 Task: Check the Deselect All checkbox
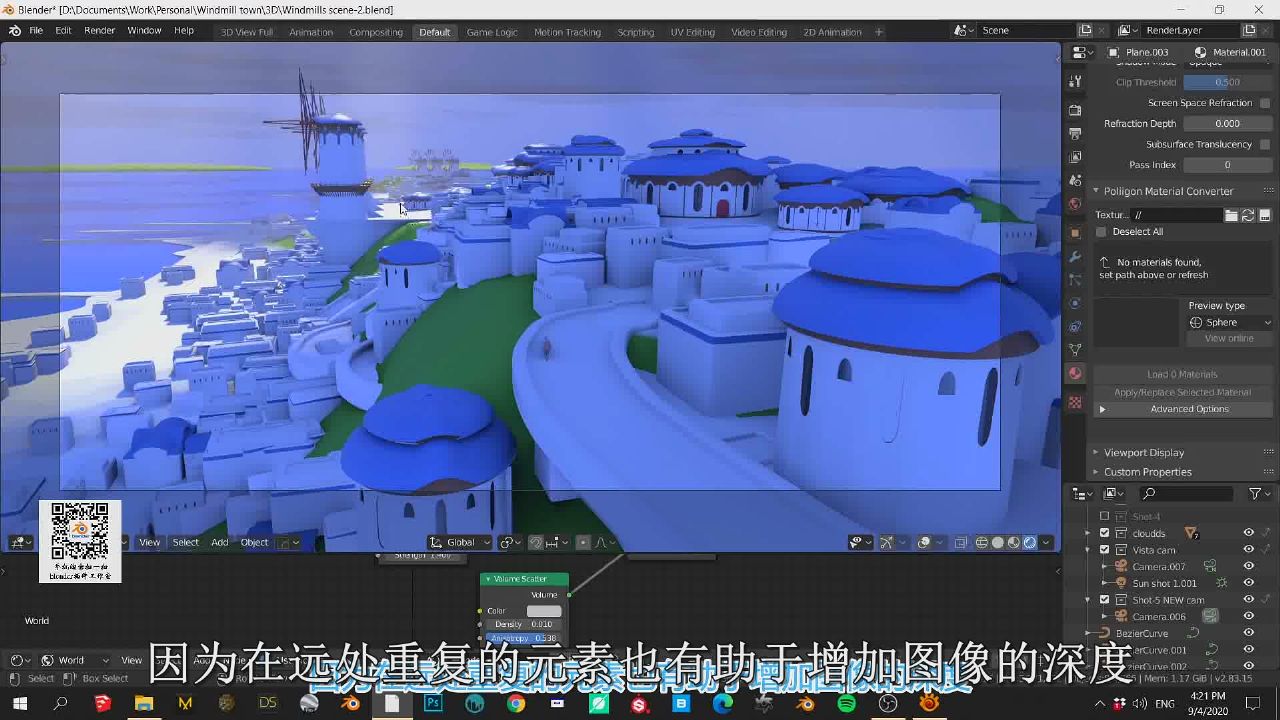(x=1101, y=232)
